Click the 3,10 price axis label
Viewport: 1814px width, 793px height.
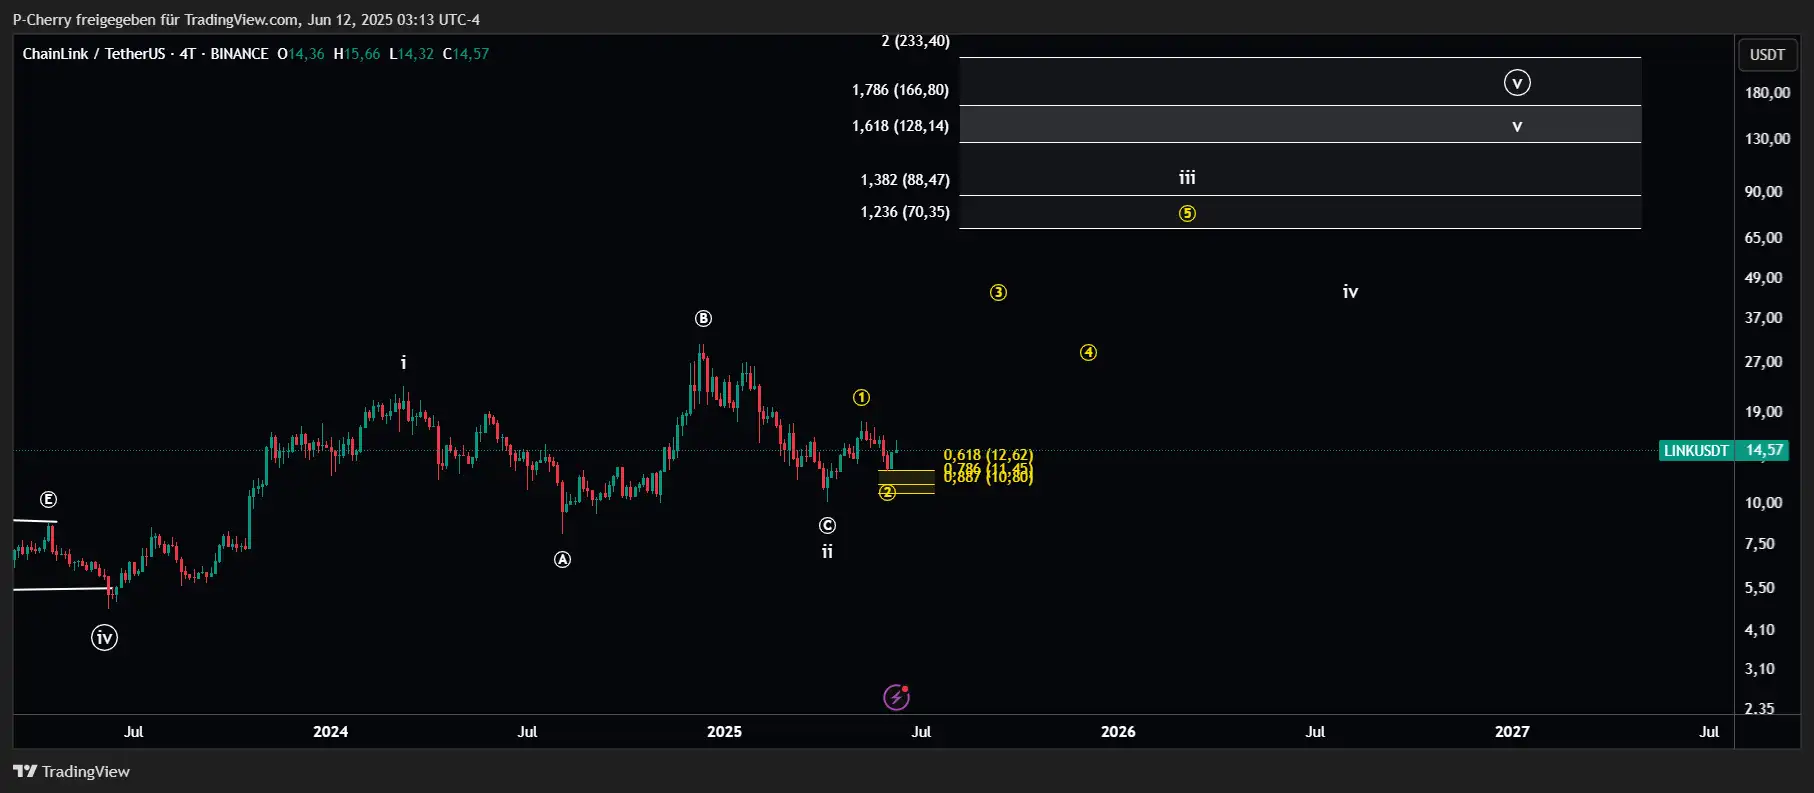click(1759, 669)
